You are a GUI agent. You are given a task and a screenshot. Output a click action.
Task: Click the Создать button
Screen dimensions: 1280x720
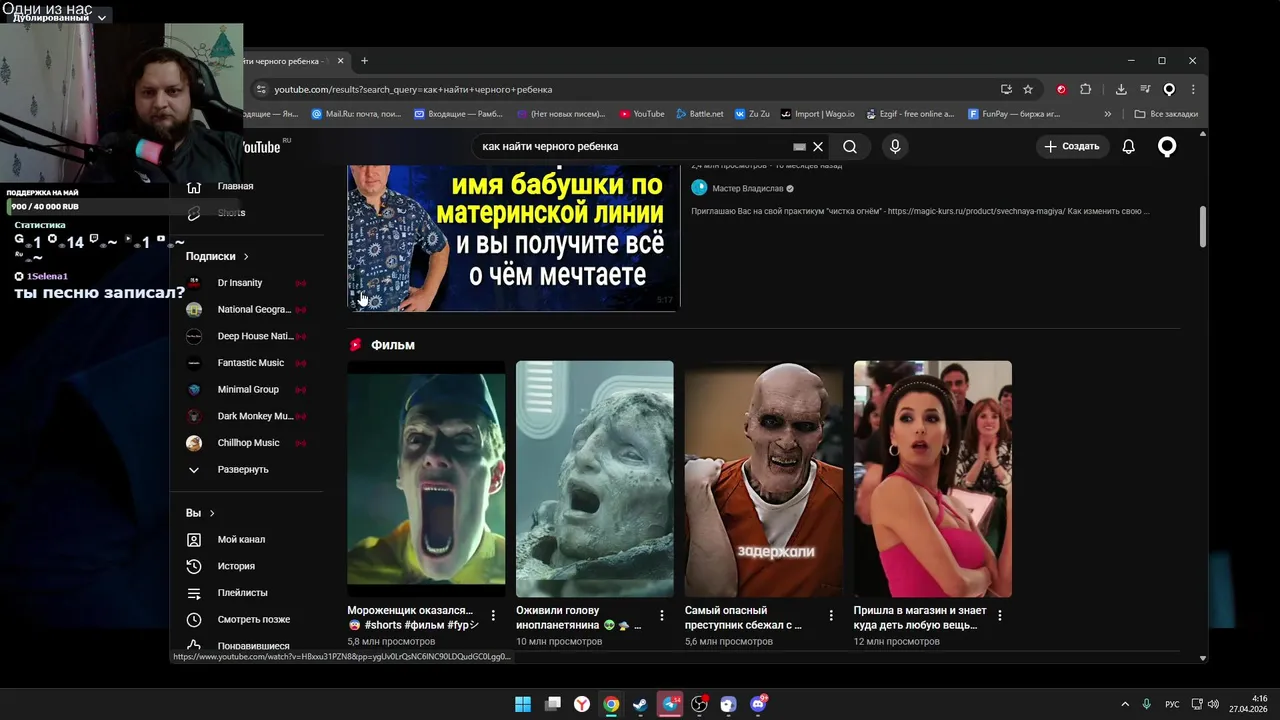pyautogui.click(x=1071, y=147)
